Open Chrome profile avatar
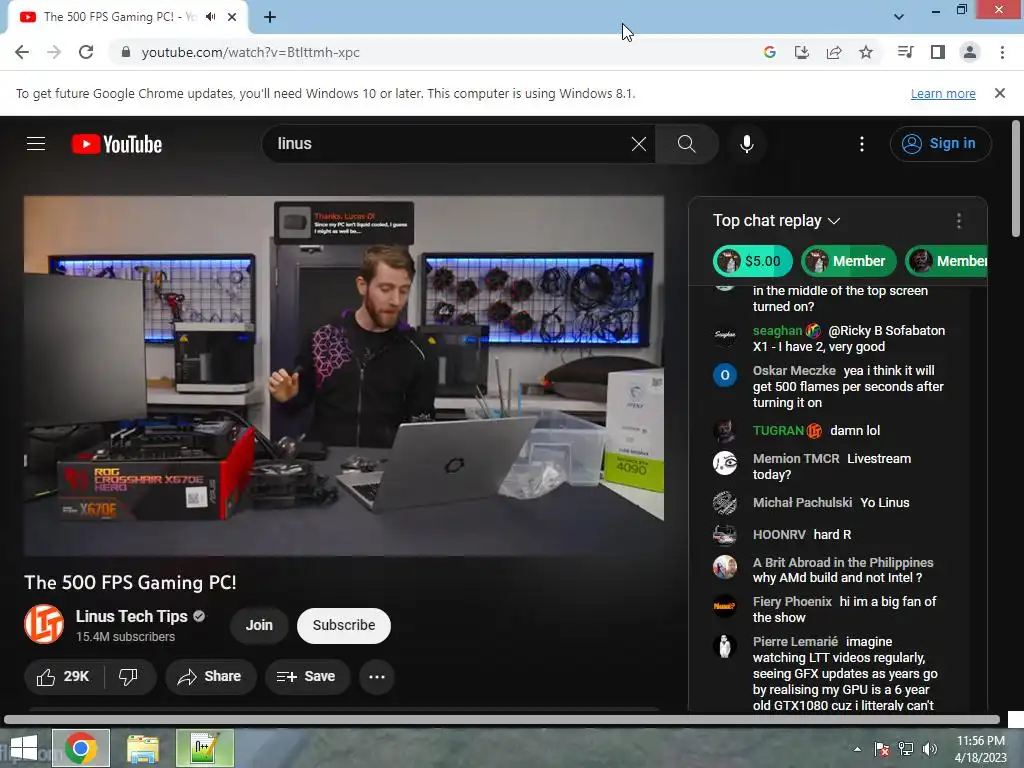The image size is (1024, 768). point(970,52)
